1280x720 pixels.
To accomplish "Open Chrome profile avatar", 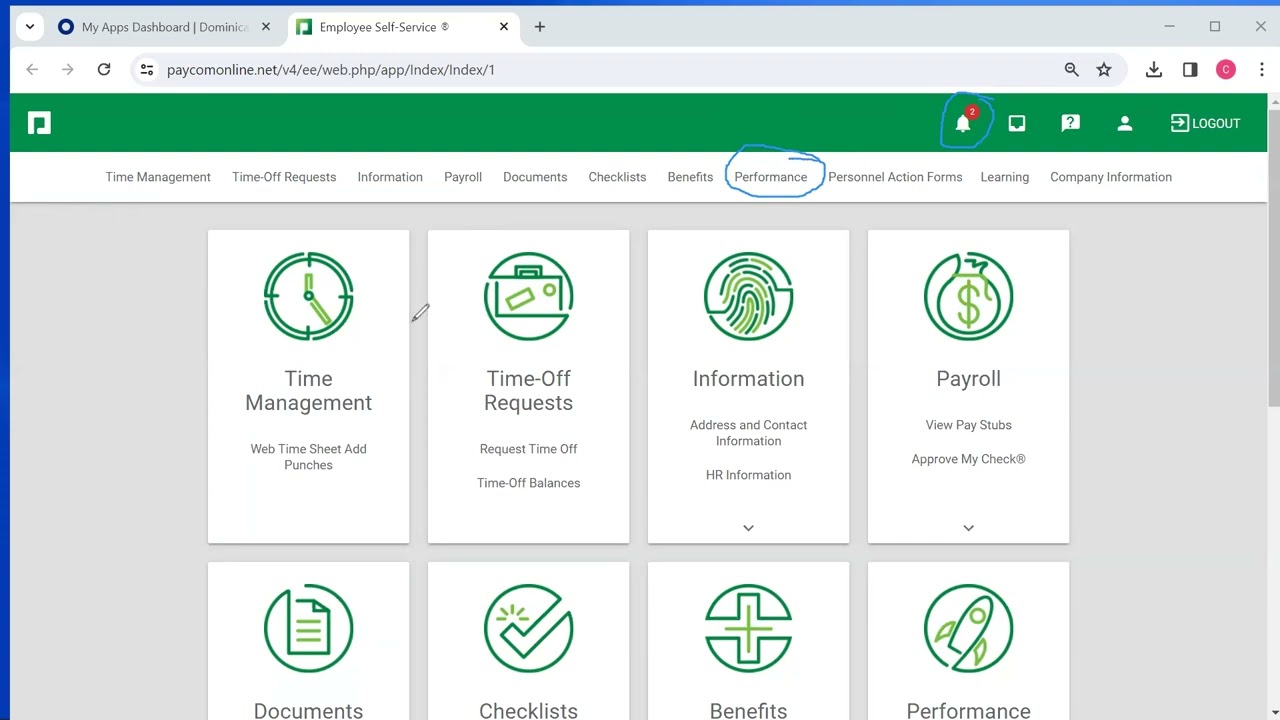I will click(1226, 69).
